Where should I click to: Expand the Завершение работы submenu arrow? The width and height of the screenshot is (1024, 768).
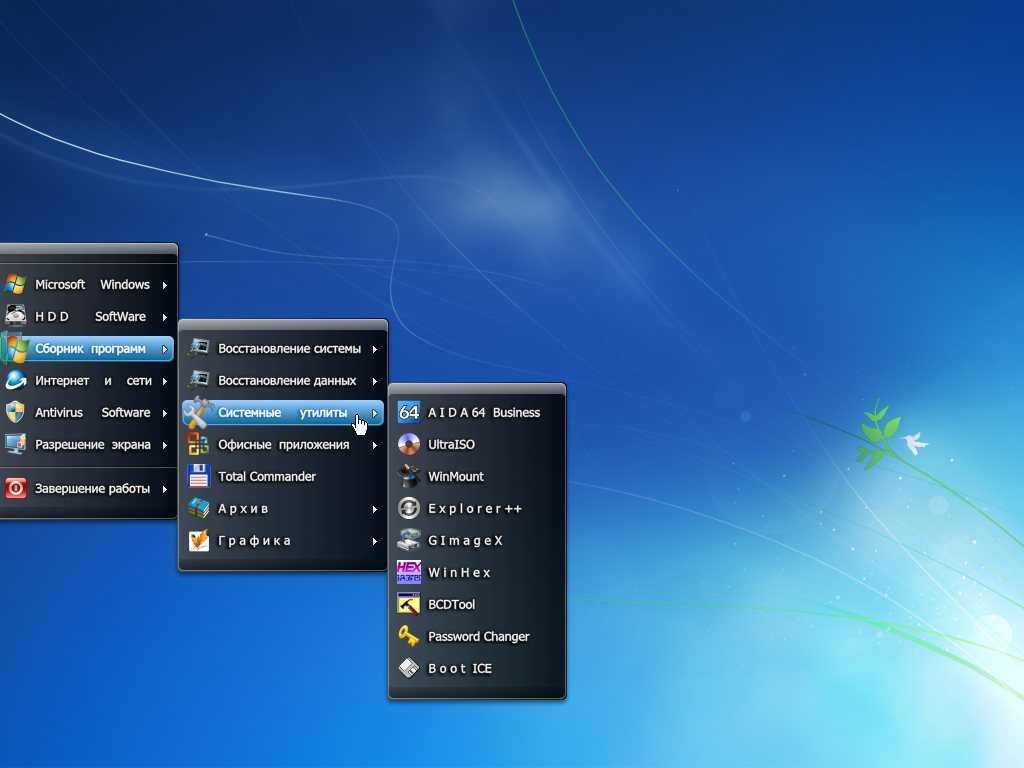click(x=165, y=488)
